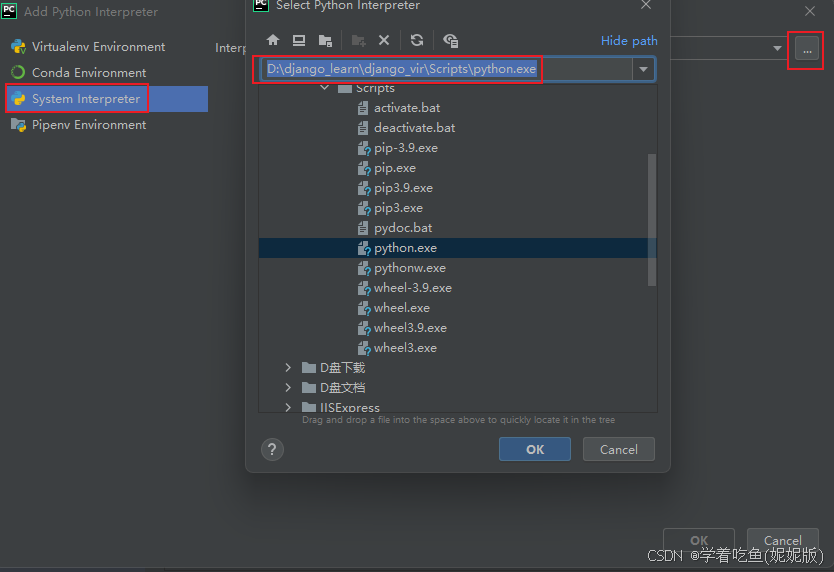Click Cancel in Select Python Interpreter dialog
The height and width of the screenshot is (572, 834).
point(619,450)
